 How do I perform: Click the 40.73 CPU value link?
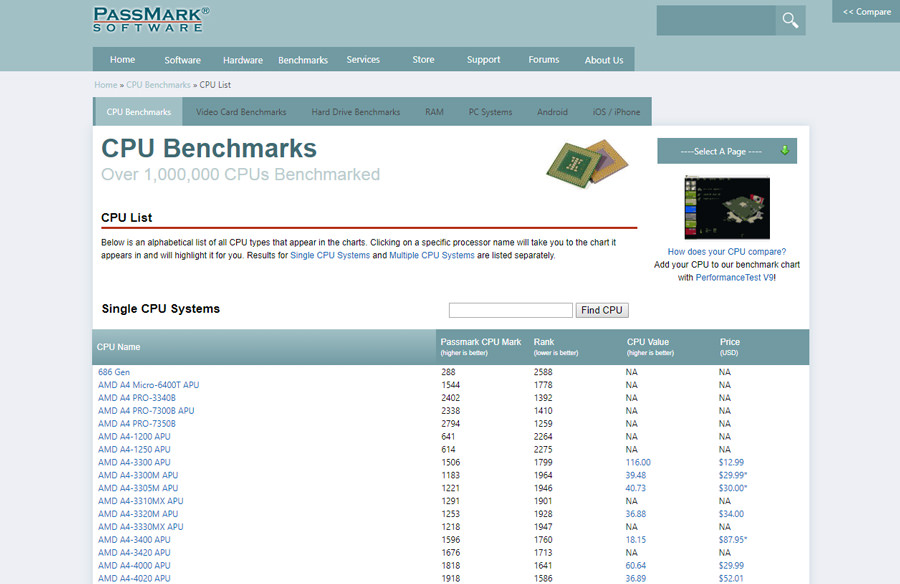point(635,489)
